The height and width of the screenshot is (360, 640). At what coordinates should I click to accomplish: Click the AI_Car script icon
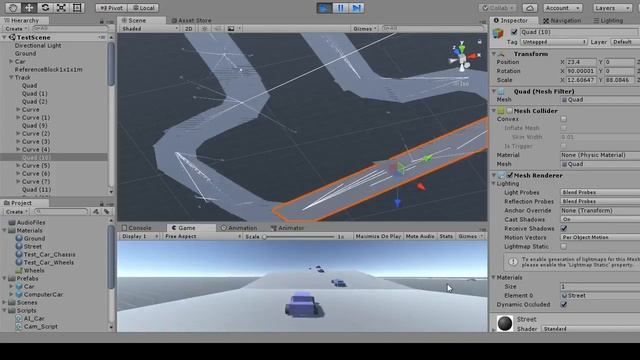click(x=18, y=318)
